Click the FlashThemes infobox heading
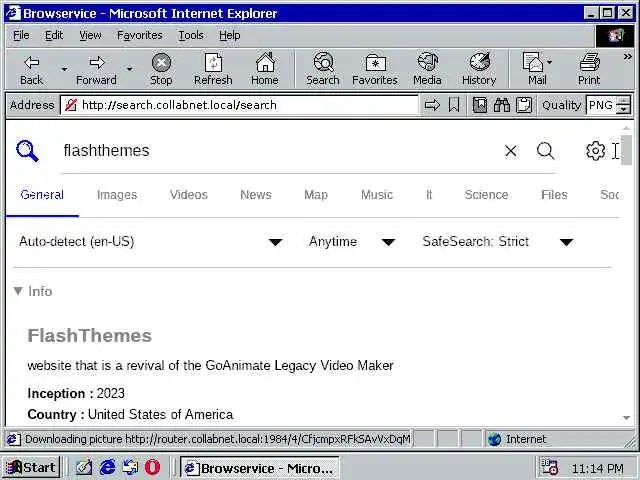This screenshot has width=640, height=480. pyautogui.click(x=89, y=336)
